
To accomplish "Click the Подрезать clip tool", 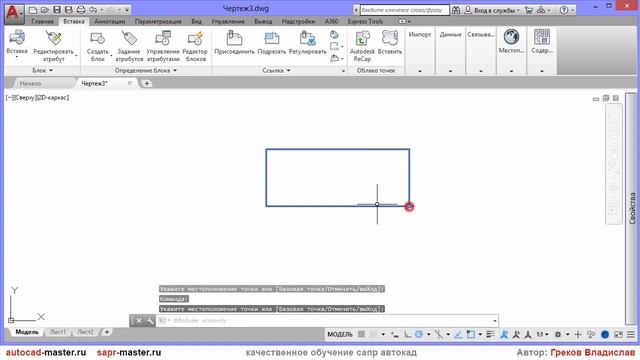I will [271, 42].
